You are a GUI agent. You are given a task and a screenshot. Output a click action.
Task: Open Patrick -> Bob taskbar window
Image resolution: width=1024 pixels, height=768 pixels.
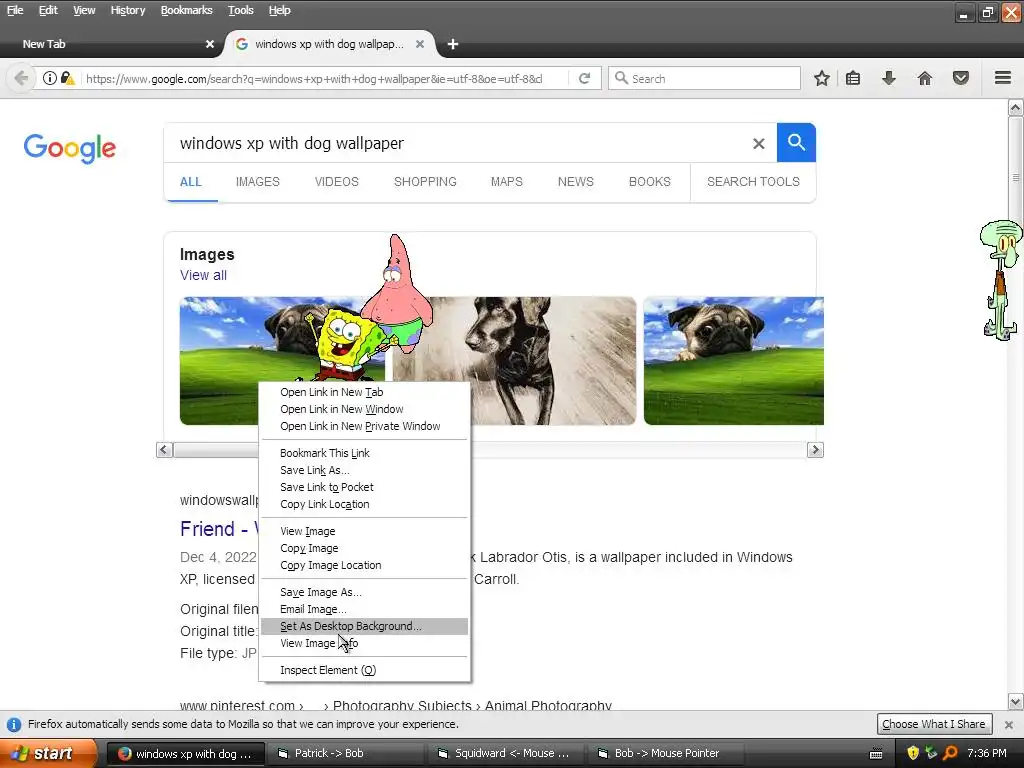point(345,754)
